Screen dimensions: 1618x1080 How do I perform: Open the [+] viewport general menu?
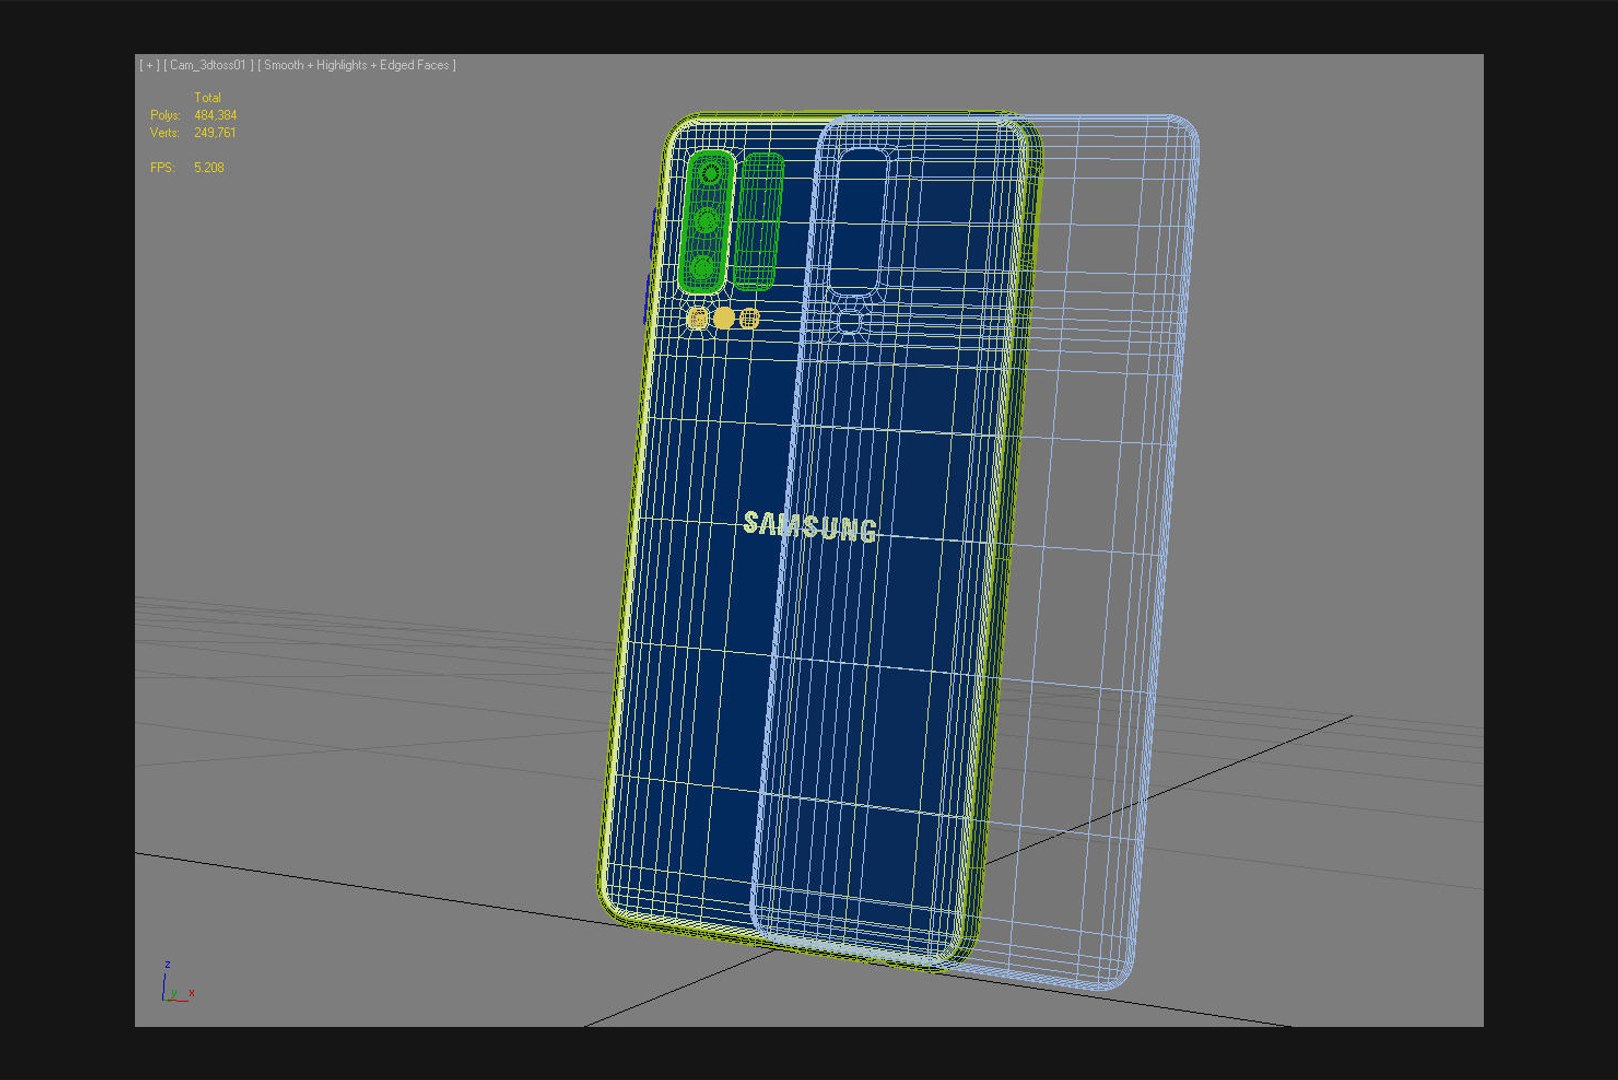click(149, 65)
